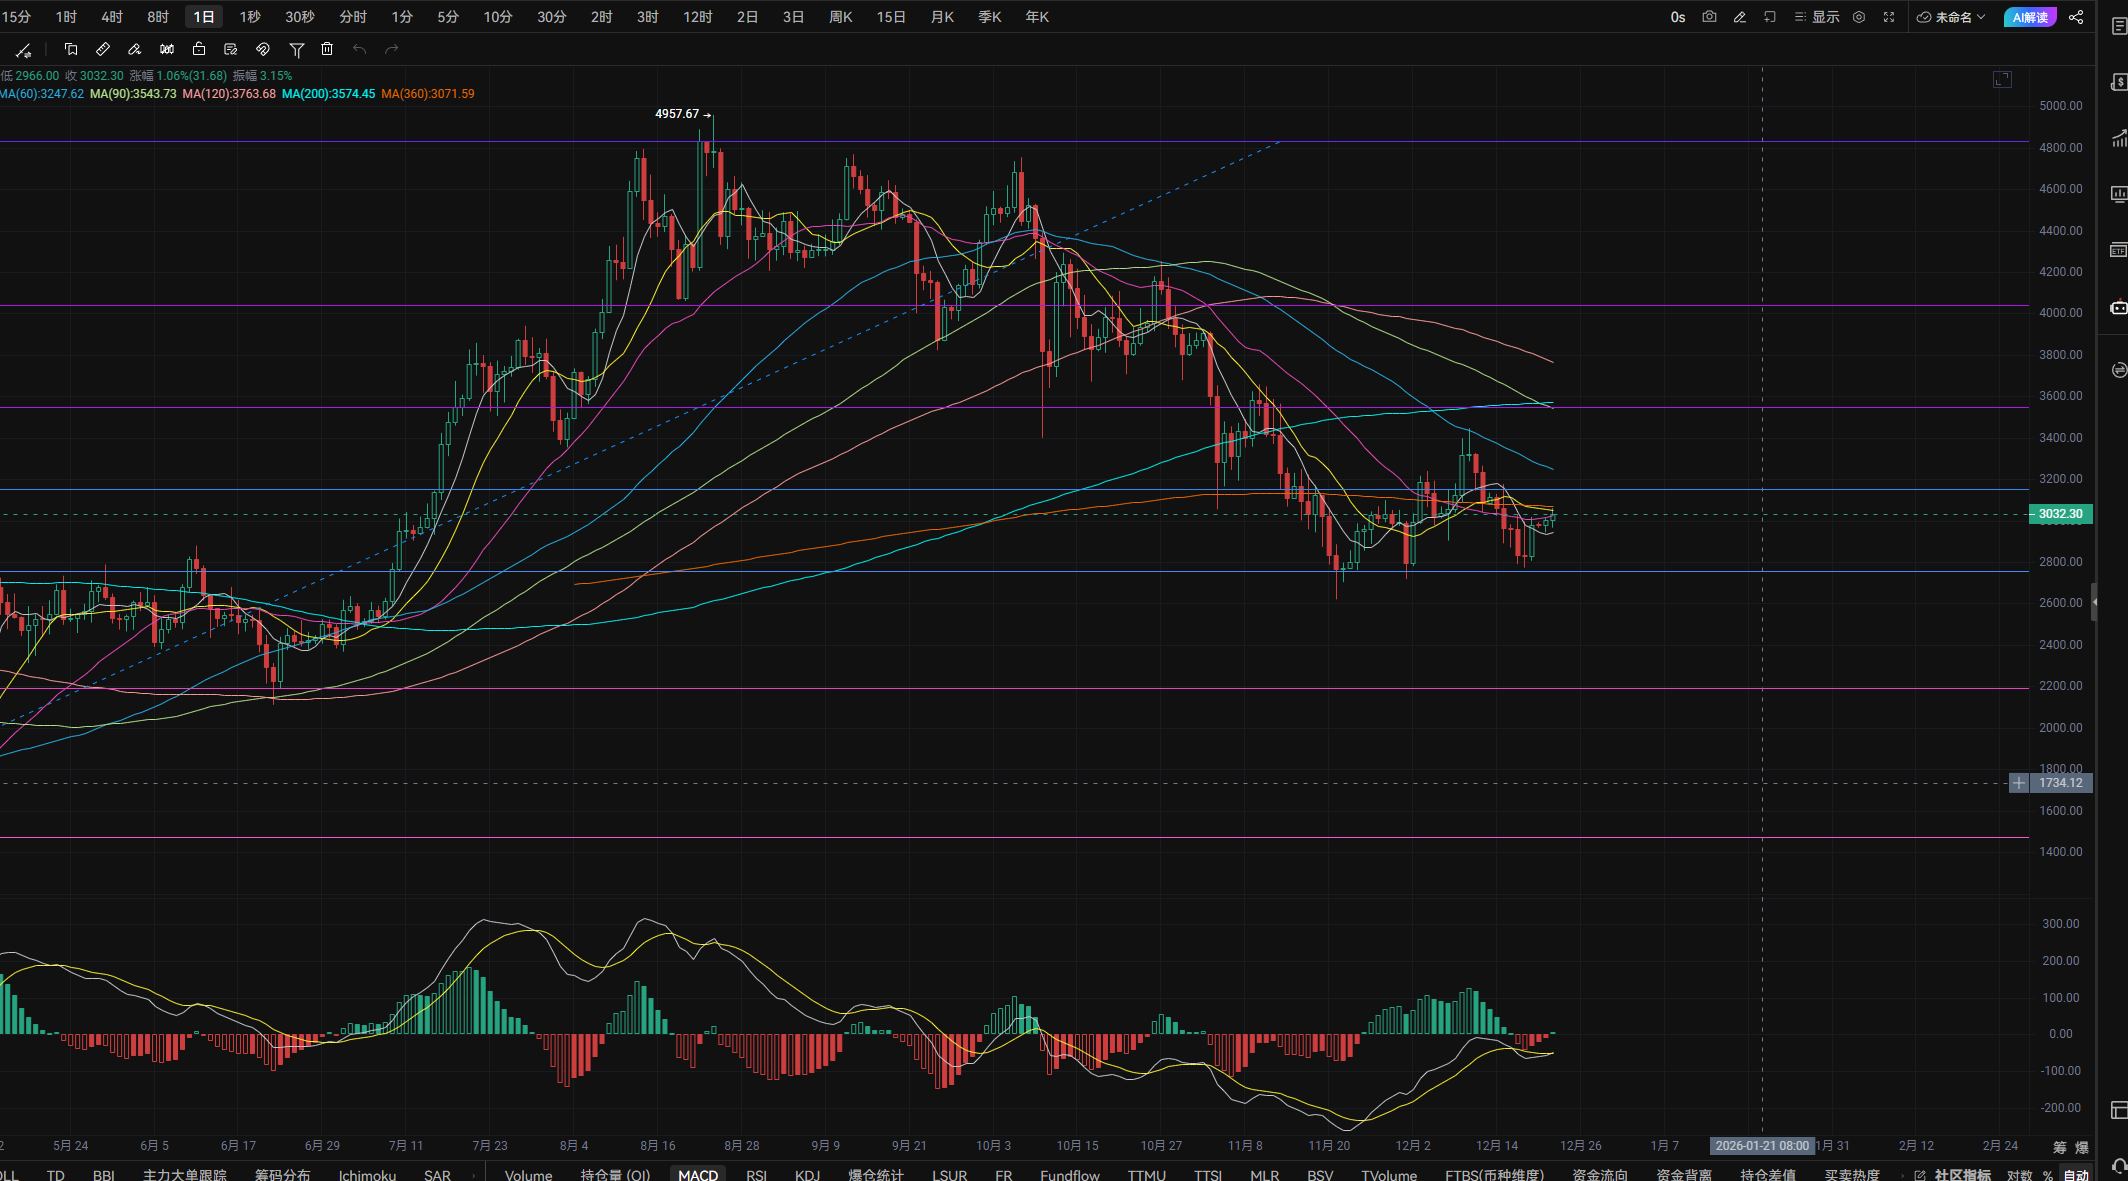Select the RSI indicator tab

[x=756, y=1175]
